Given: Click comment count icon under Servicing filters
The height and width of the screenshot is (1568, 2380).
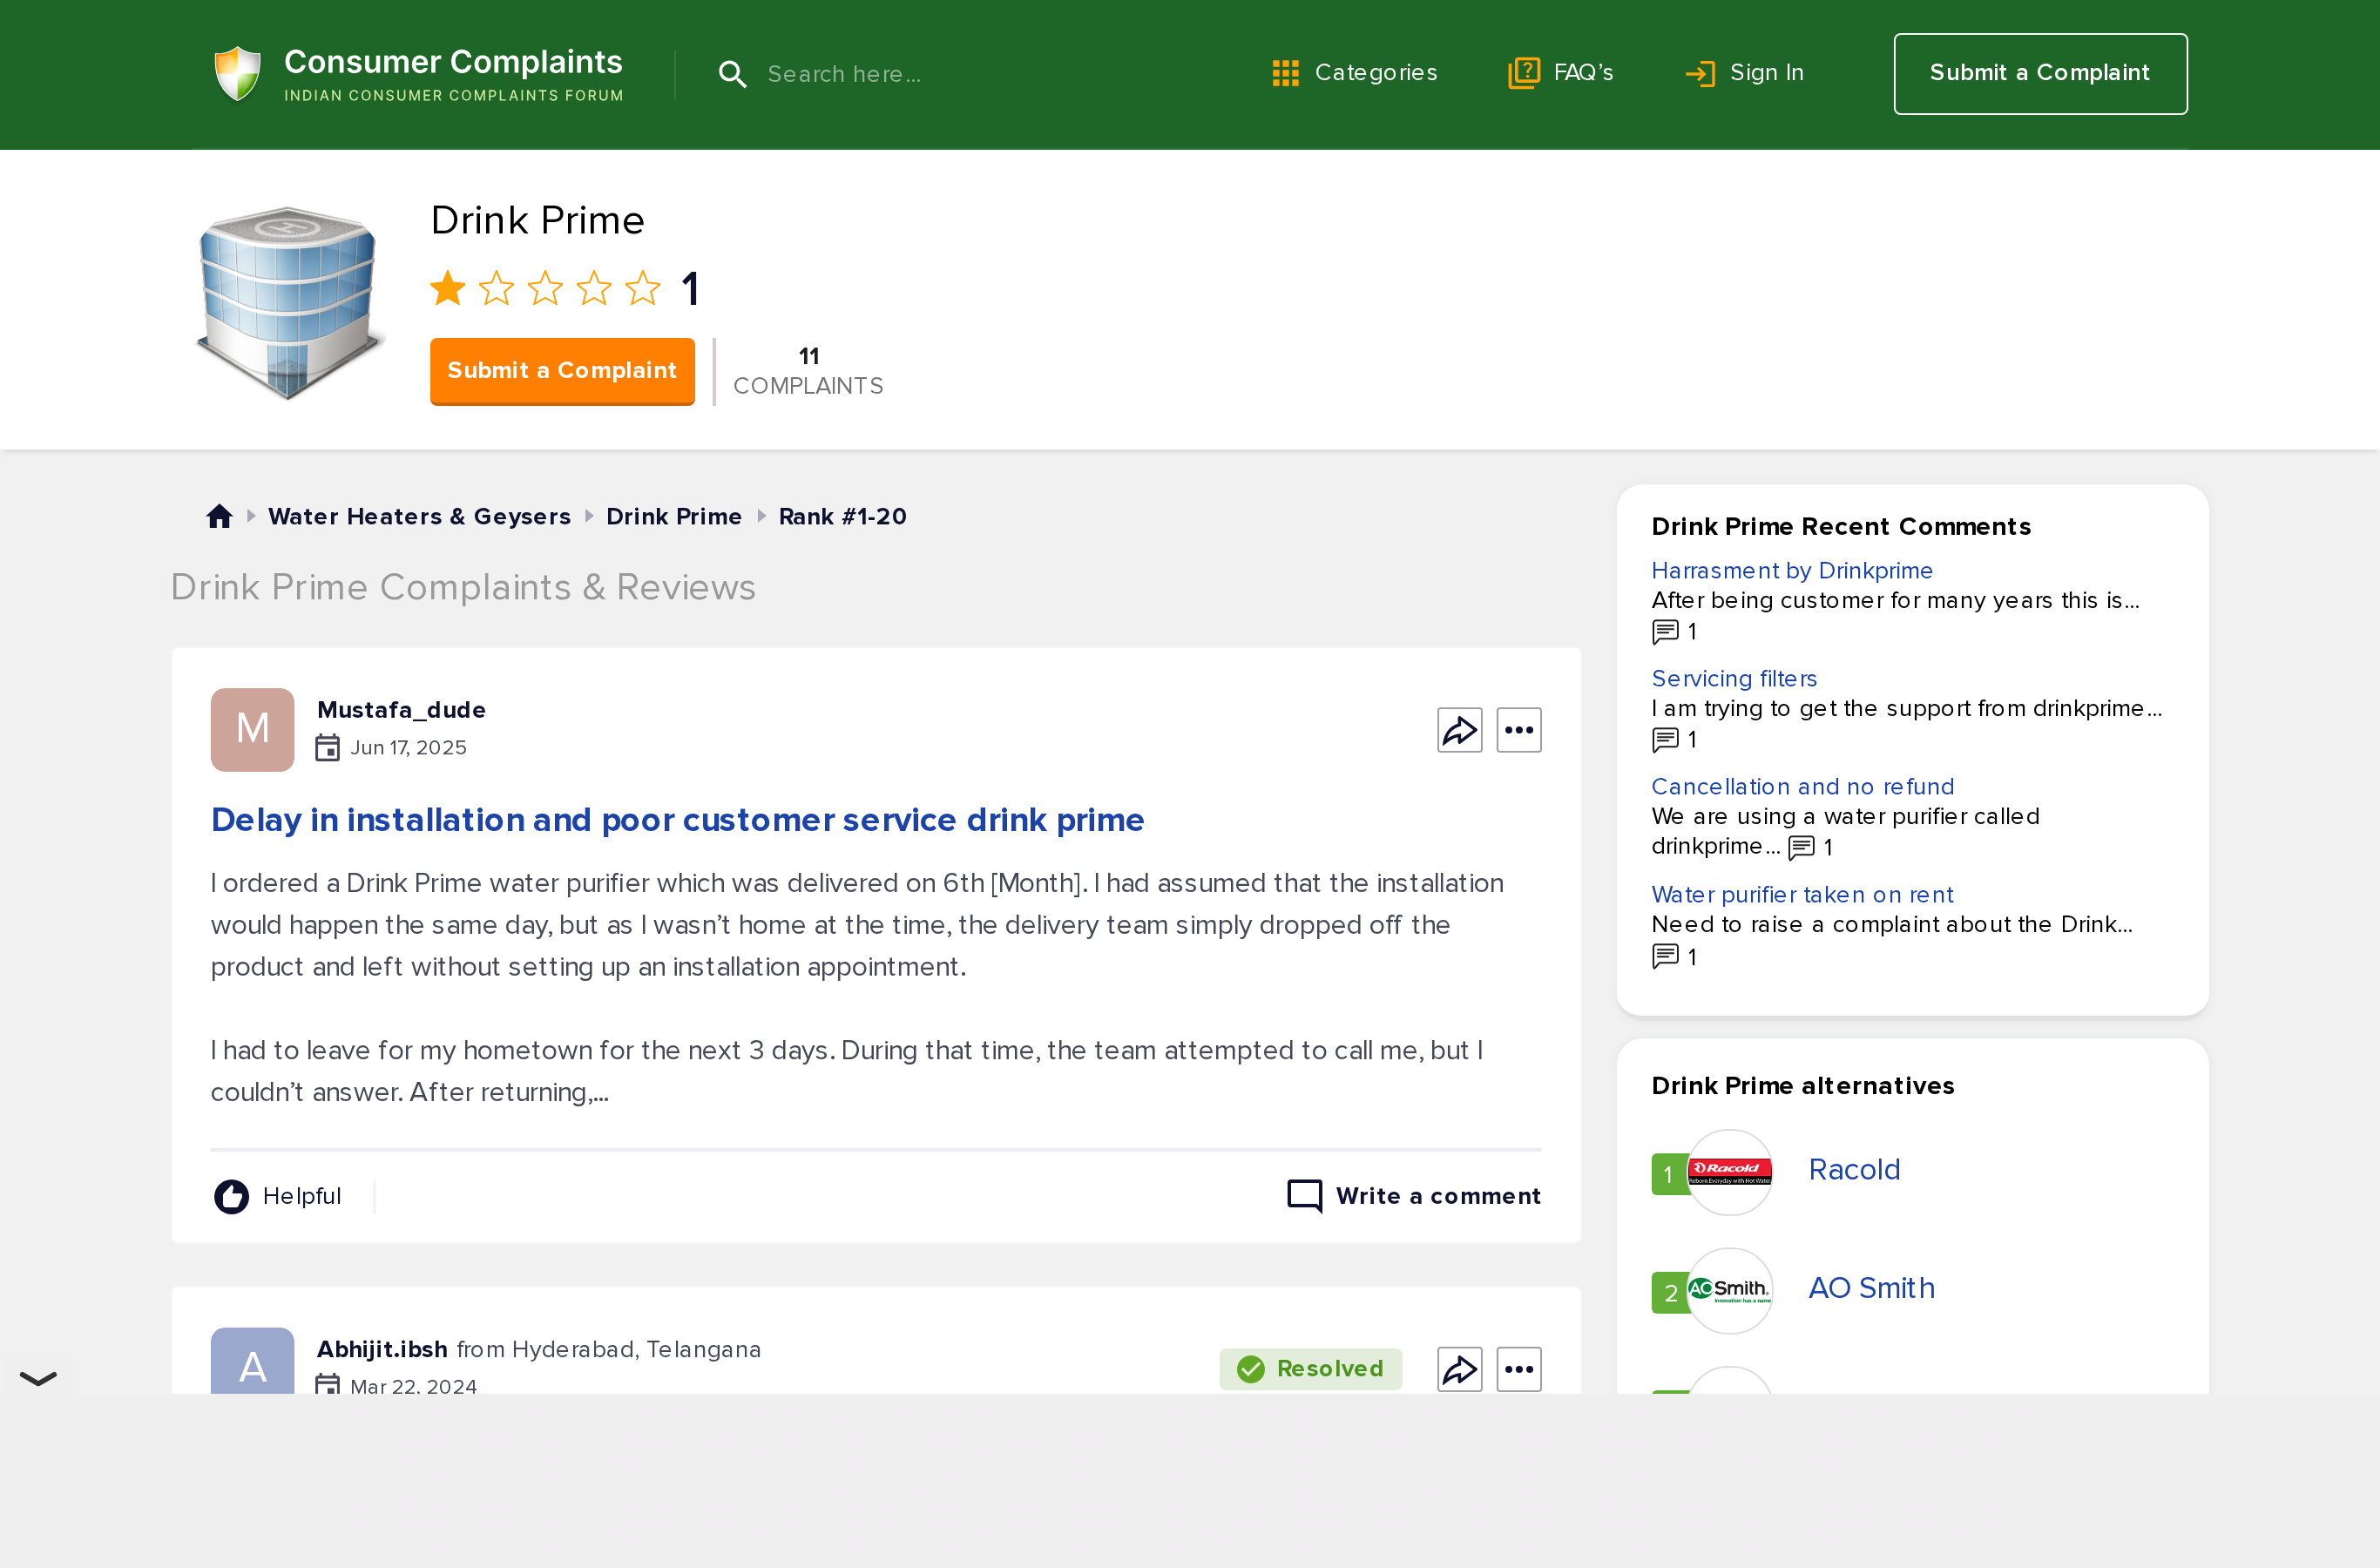Looking at the screenshot, I should click(1665, 740).
